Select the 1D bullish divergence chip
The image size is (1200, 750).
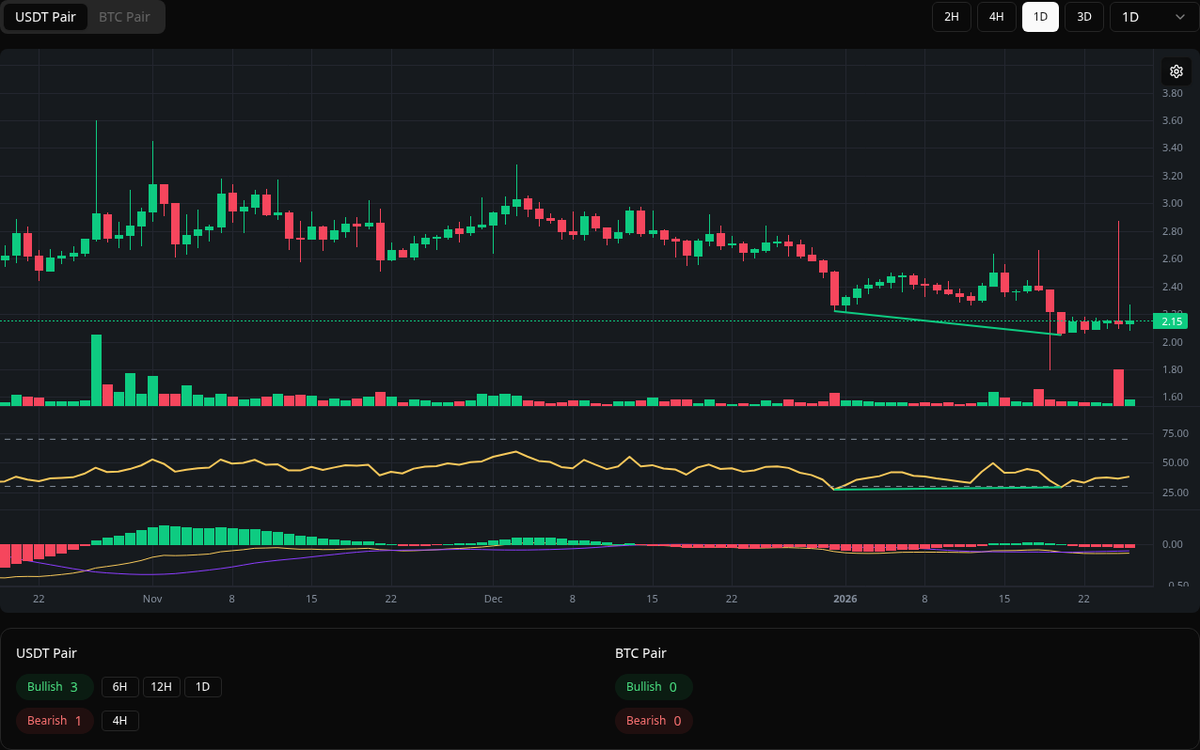203,687
